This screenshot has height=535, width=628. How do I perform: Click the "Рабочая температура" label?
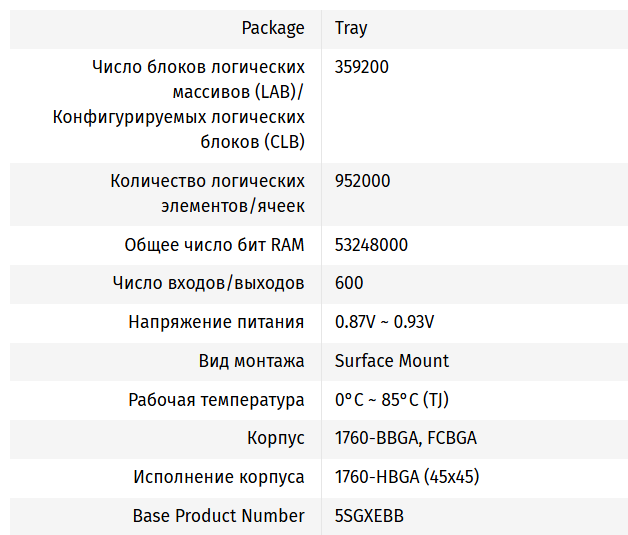[x=216, y=400]
